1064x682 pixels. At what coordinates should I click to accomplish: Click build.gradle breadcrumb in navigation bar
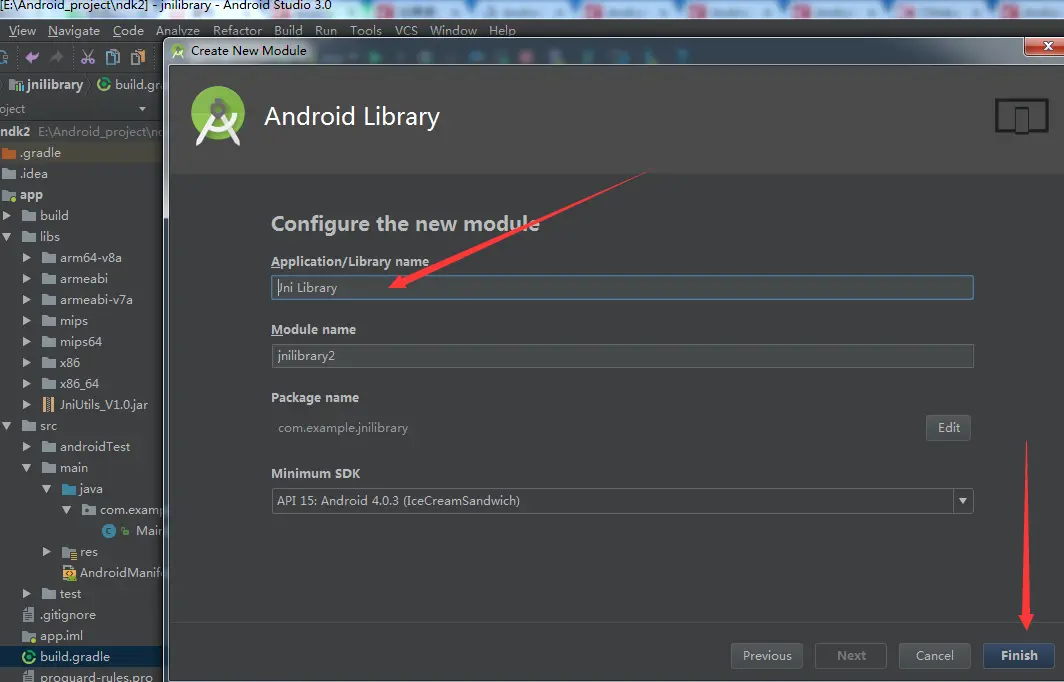[129, 84]
